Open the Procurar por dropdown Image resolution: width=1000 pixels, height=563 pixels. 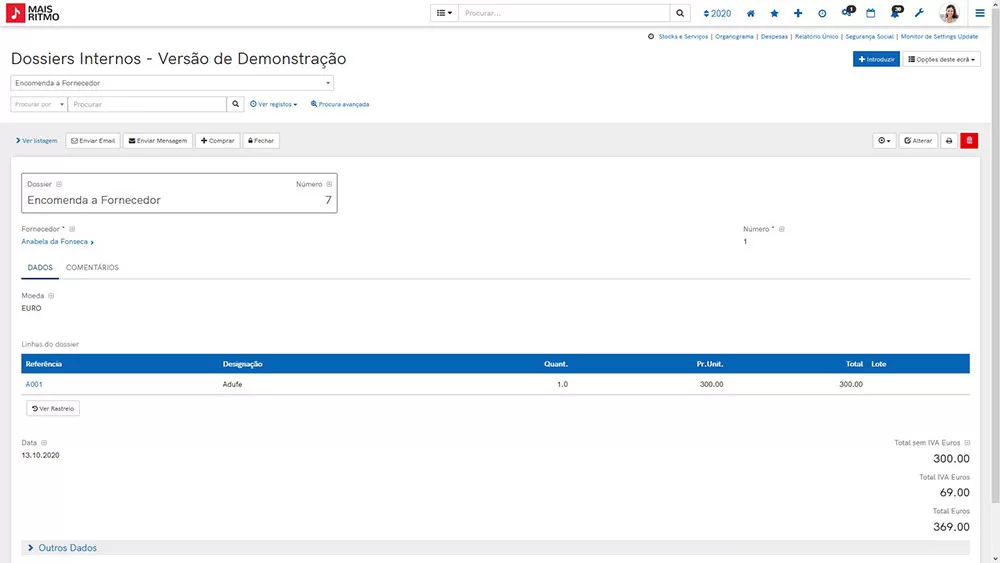point(39,104)
